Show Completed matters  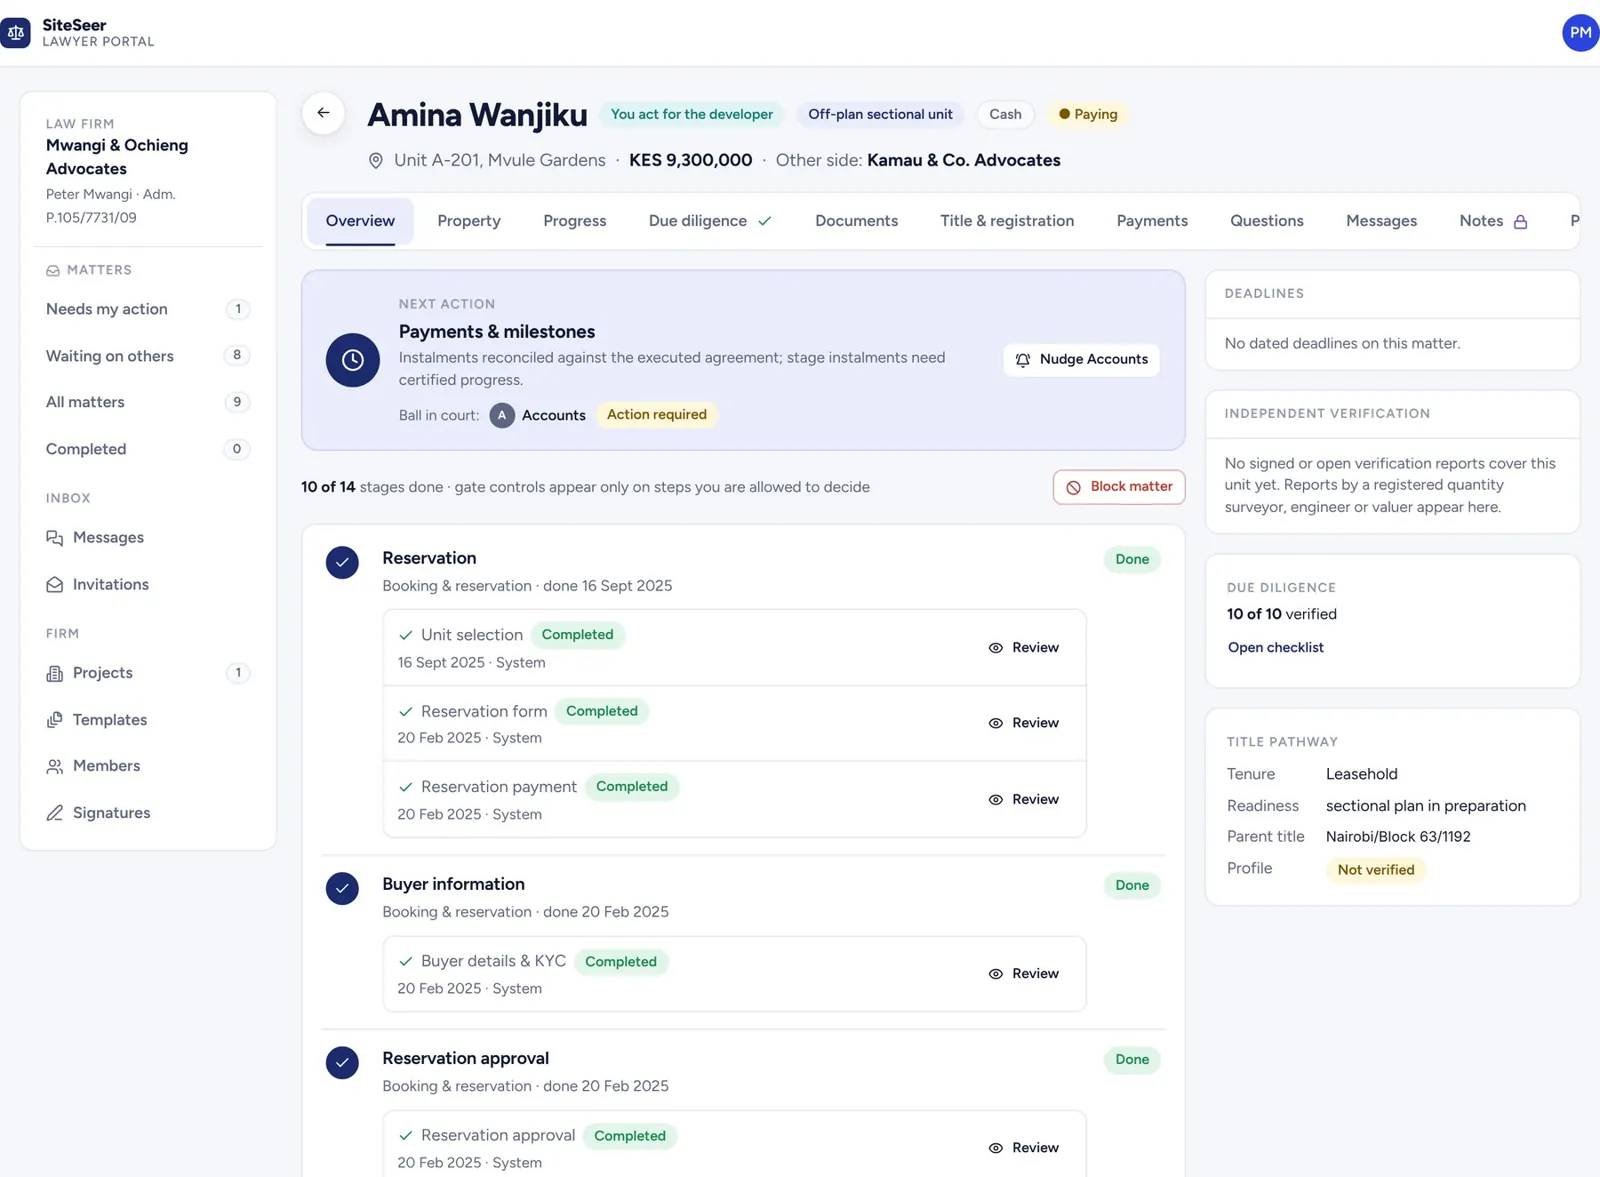148,449
